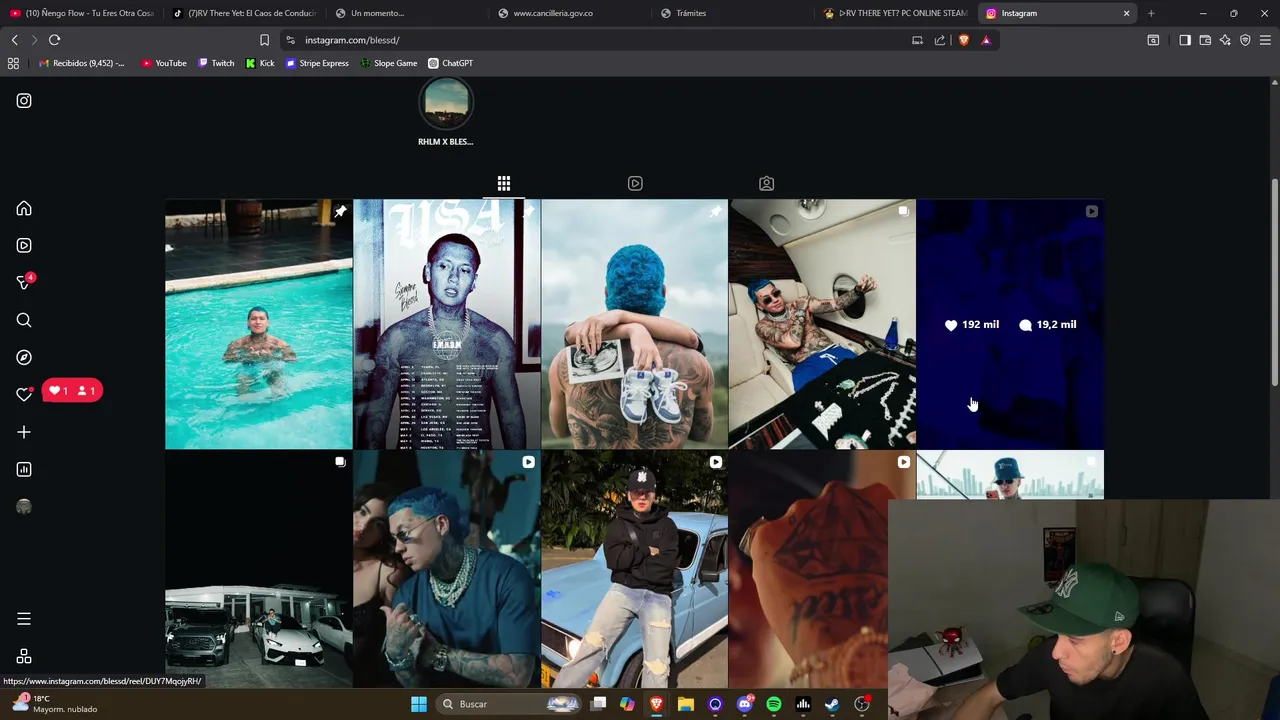Open the USA tour dates poster post
This screenshot has width=1280, height=720.
(446, 324)
